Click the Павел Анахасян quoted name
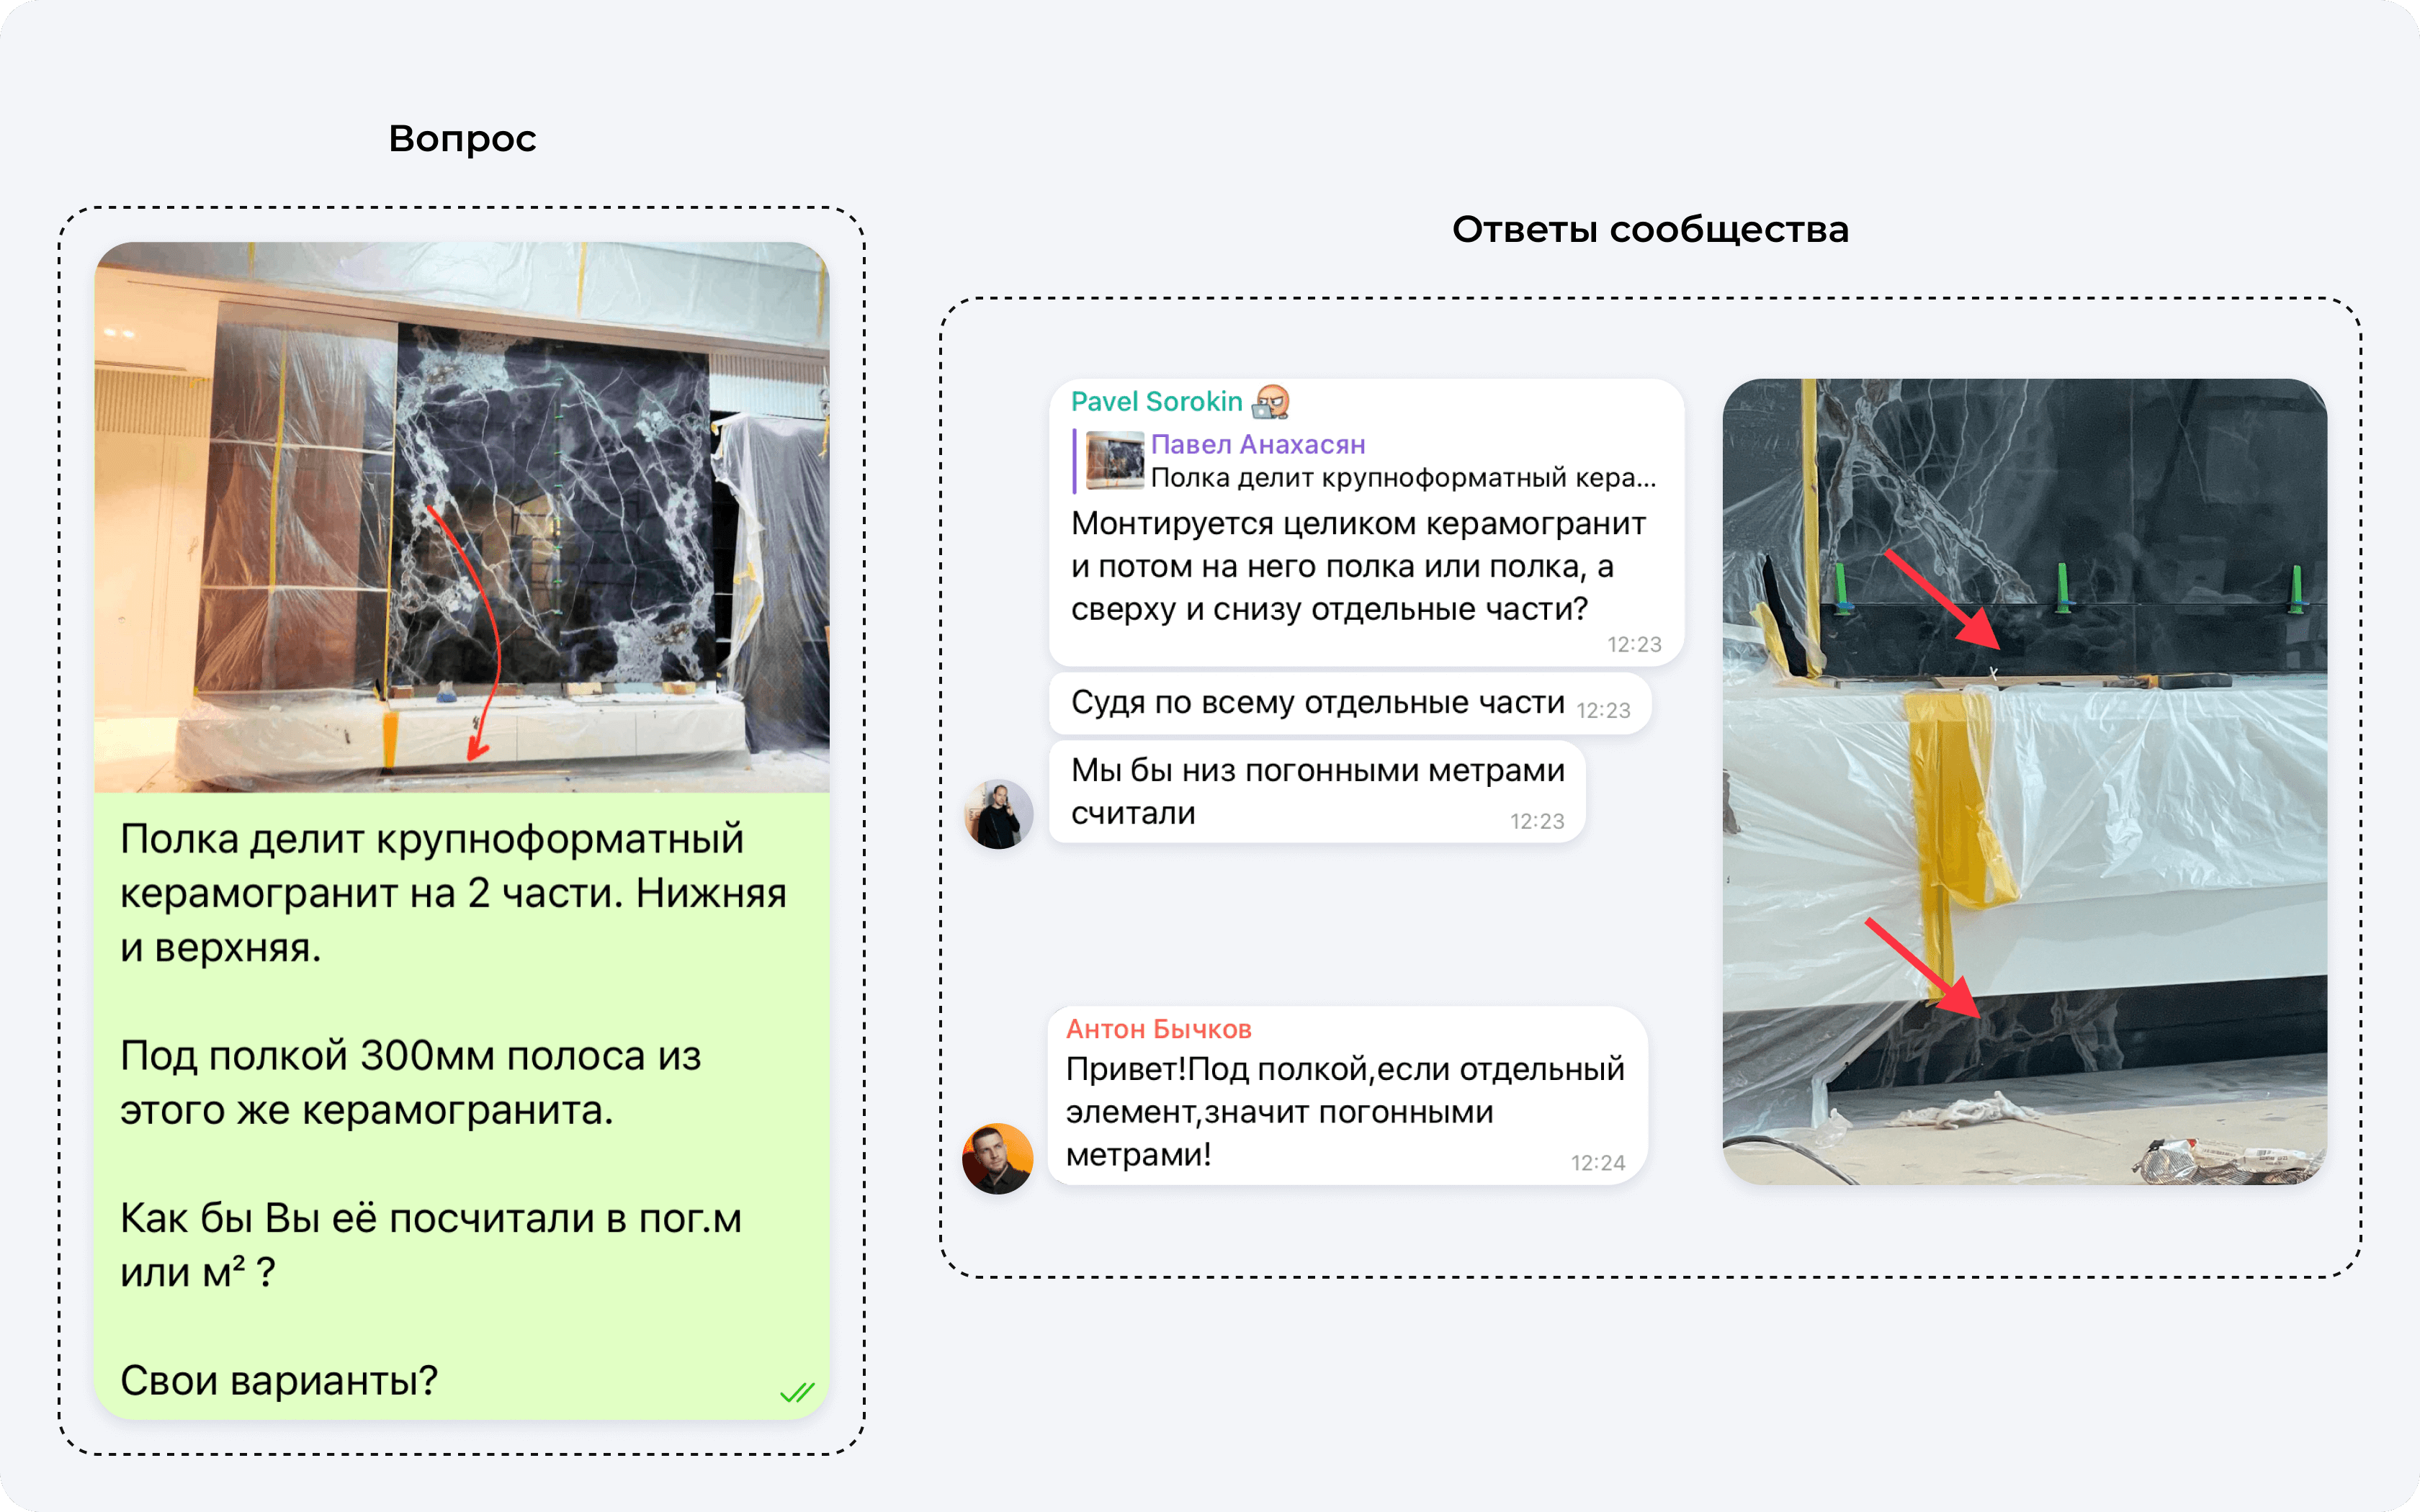 coord(1257,444)
